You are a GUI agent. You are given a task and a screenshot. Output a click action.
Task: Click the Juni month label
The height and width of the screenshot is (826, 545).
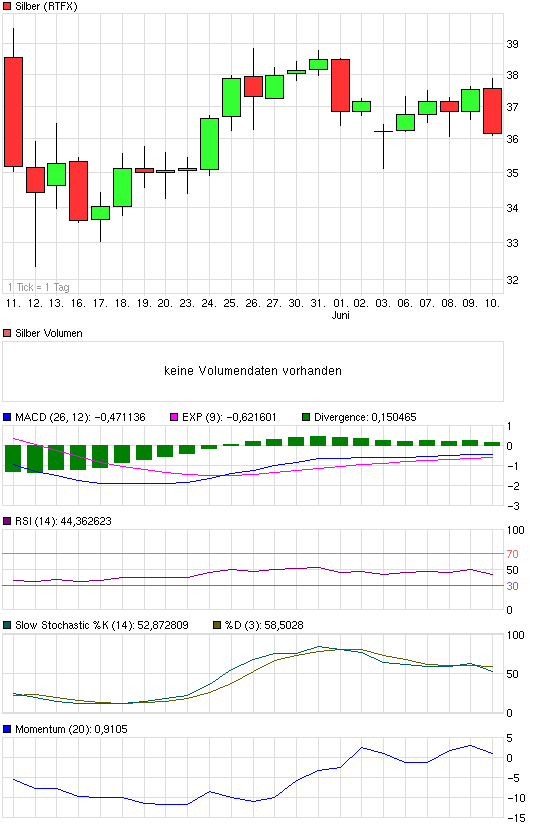point(341,315)
